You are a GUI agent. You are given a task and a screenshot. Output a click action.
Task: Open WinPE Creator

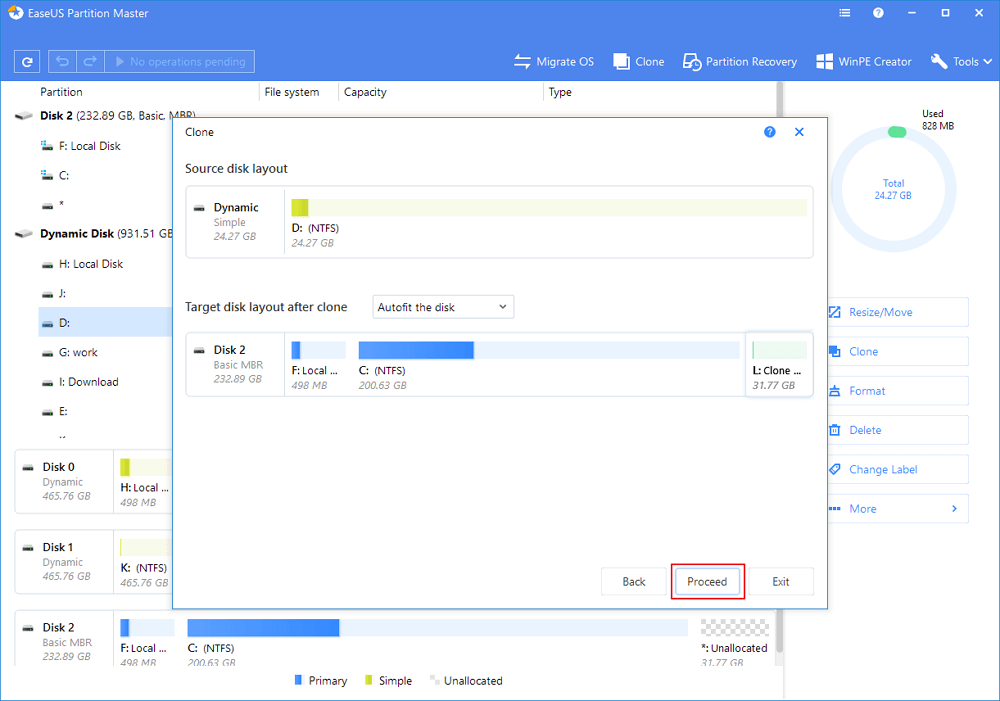[864, 62]
